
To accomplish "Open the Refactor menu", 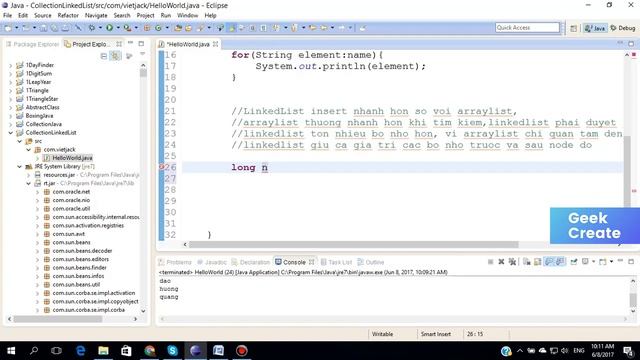I will (68, 16).
